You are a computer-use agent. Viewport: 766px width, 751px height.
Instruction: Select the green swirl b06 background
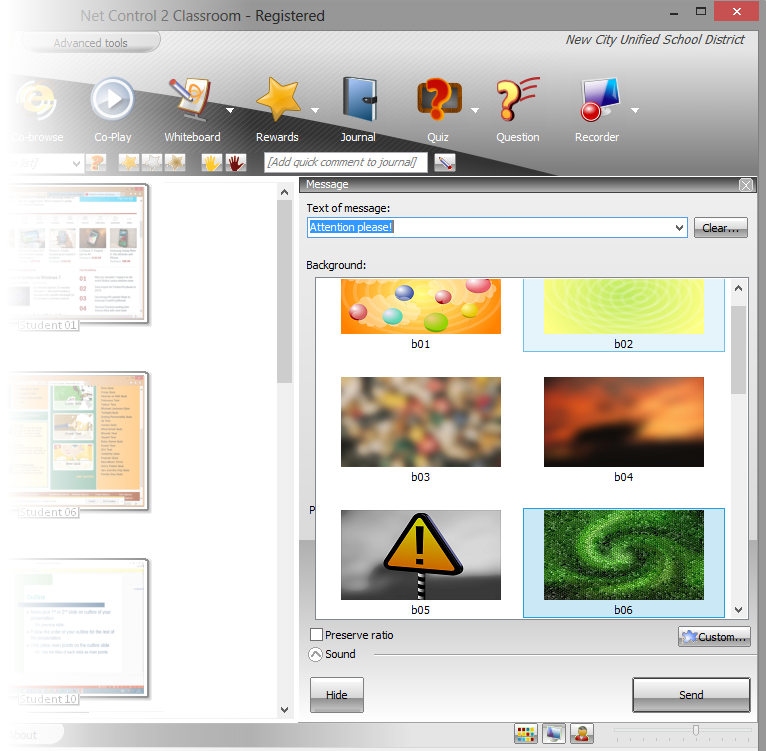623,563
